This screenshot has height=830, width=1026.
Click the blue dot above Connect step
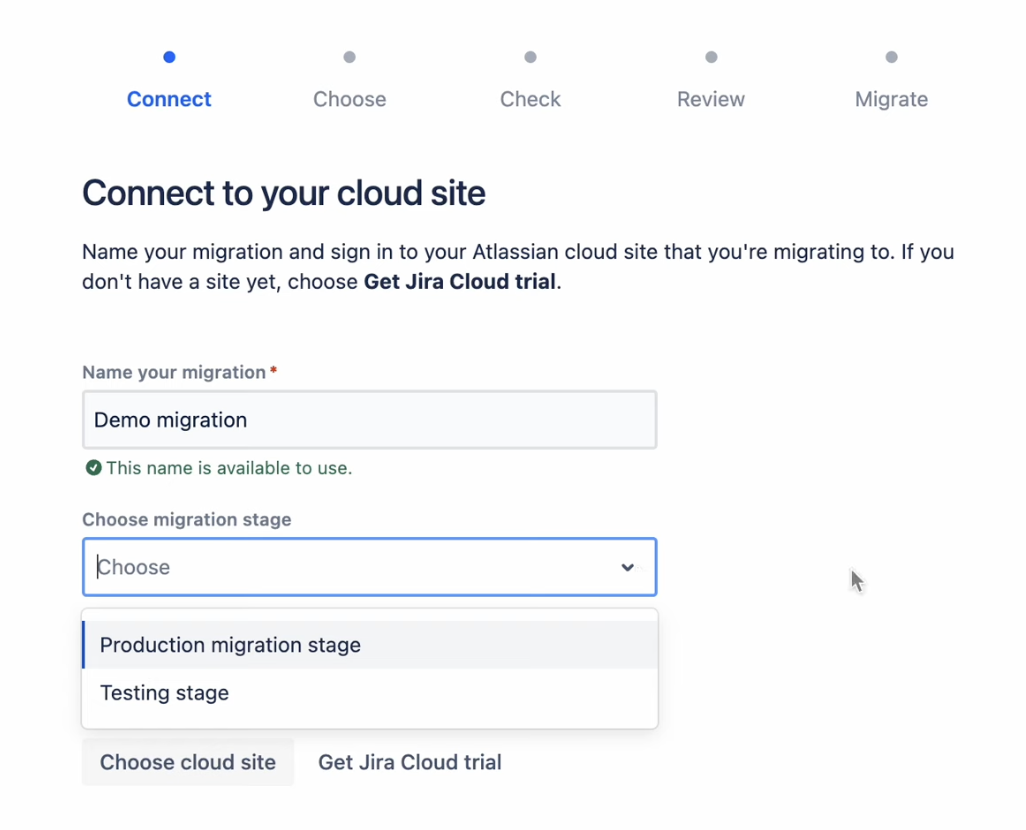tap(169, 57)
